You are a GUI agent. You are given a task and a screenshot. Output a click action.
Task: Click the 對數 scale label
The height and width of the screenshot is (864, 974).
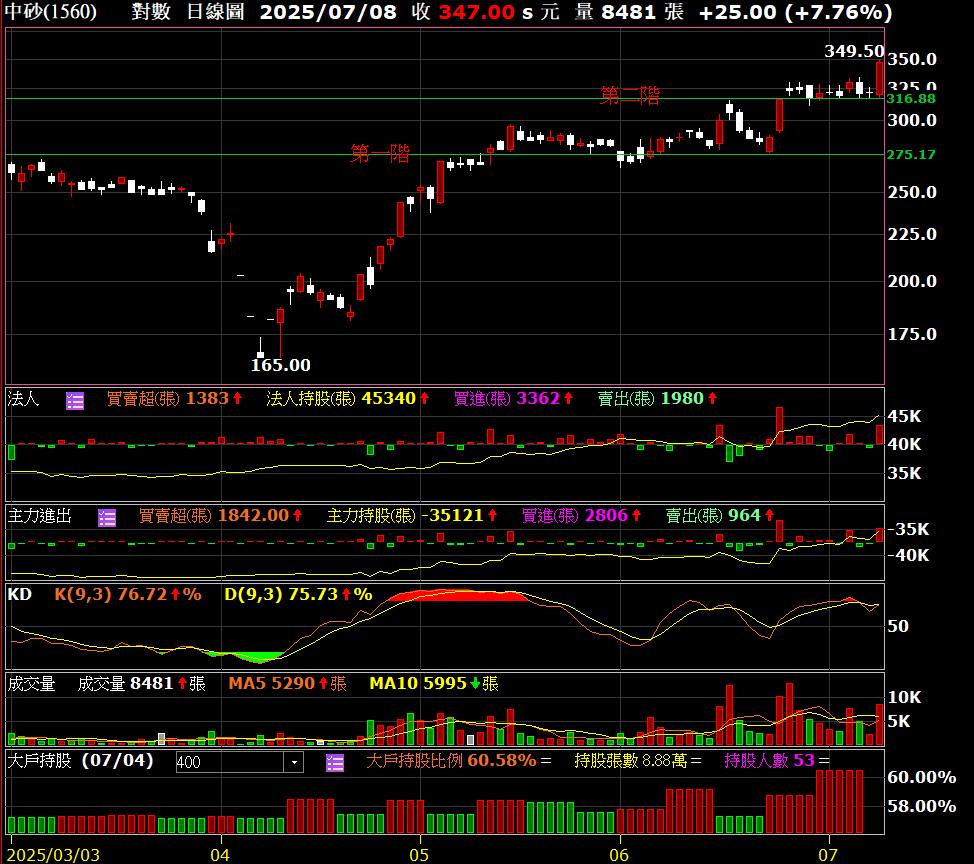(x=151, y=11)
